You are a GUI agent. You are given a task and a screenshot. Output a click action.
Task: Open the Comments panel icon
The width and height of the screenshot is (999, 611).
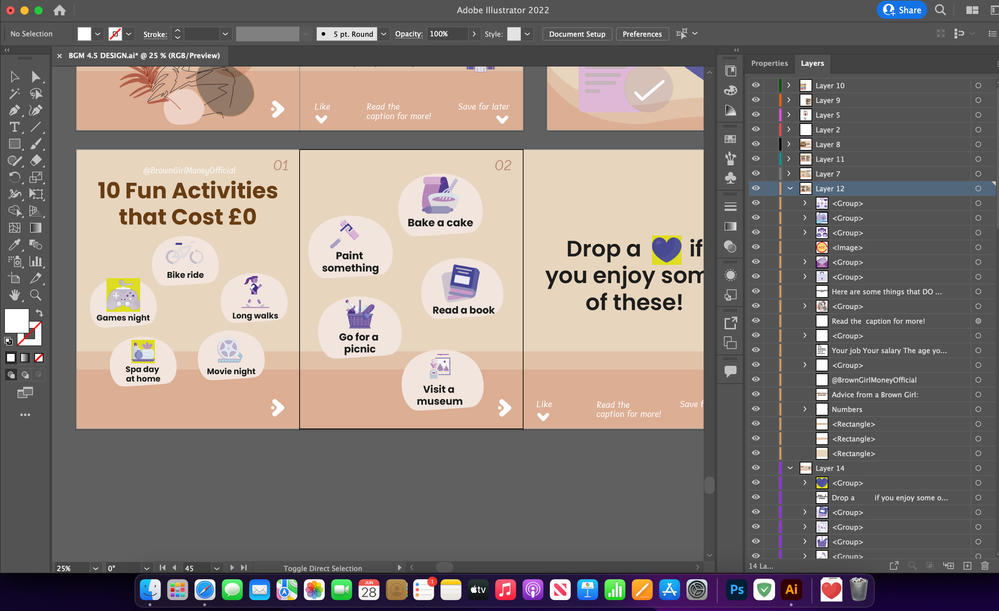[731, 371]
